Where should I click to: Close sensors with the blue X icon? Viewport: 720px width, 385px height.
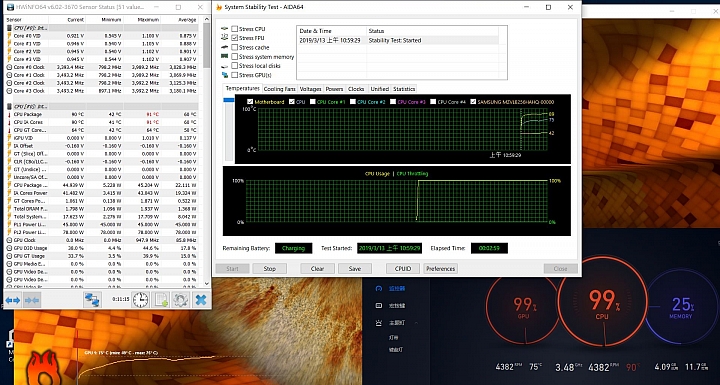point(201,300)
